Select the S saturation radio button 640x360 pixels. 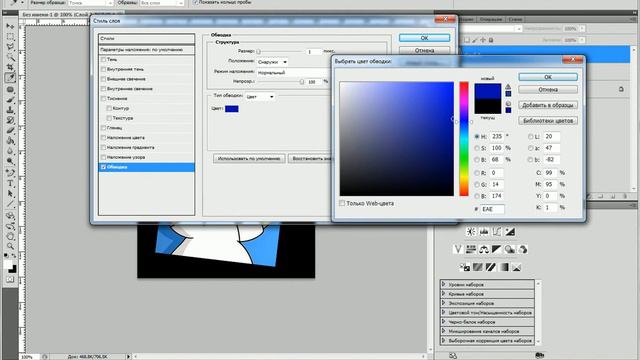point(477,148)
